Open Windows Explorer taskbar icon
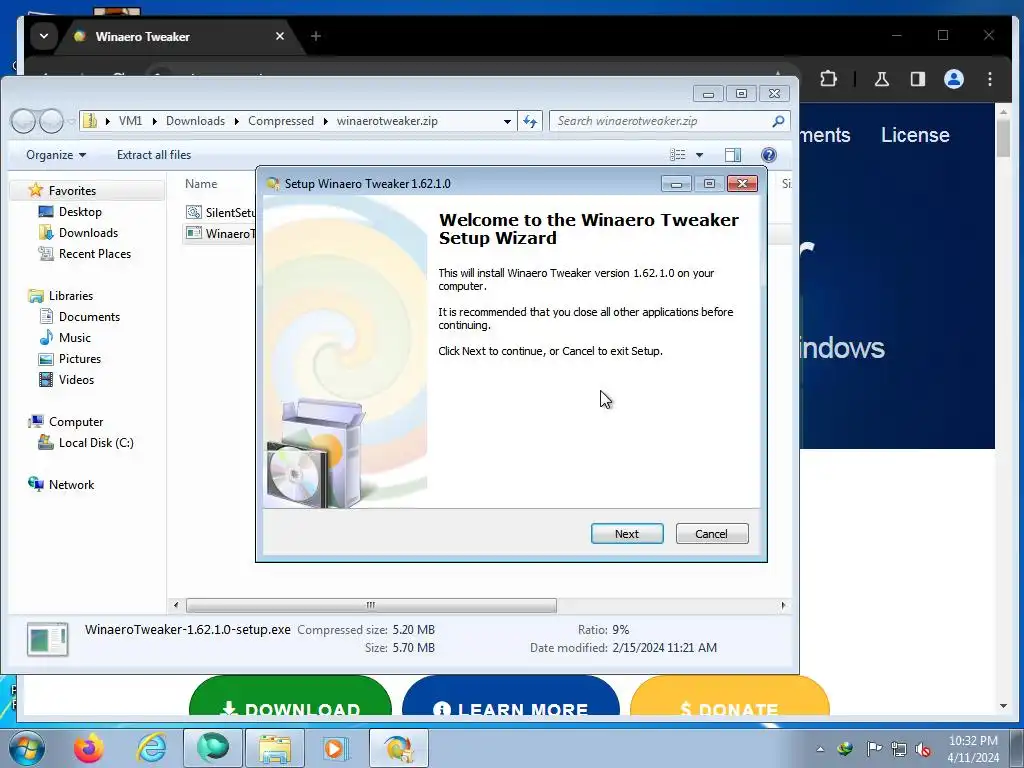The width and height of the screenshot is (1024, 768). (x=275, y=748)
